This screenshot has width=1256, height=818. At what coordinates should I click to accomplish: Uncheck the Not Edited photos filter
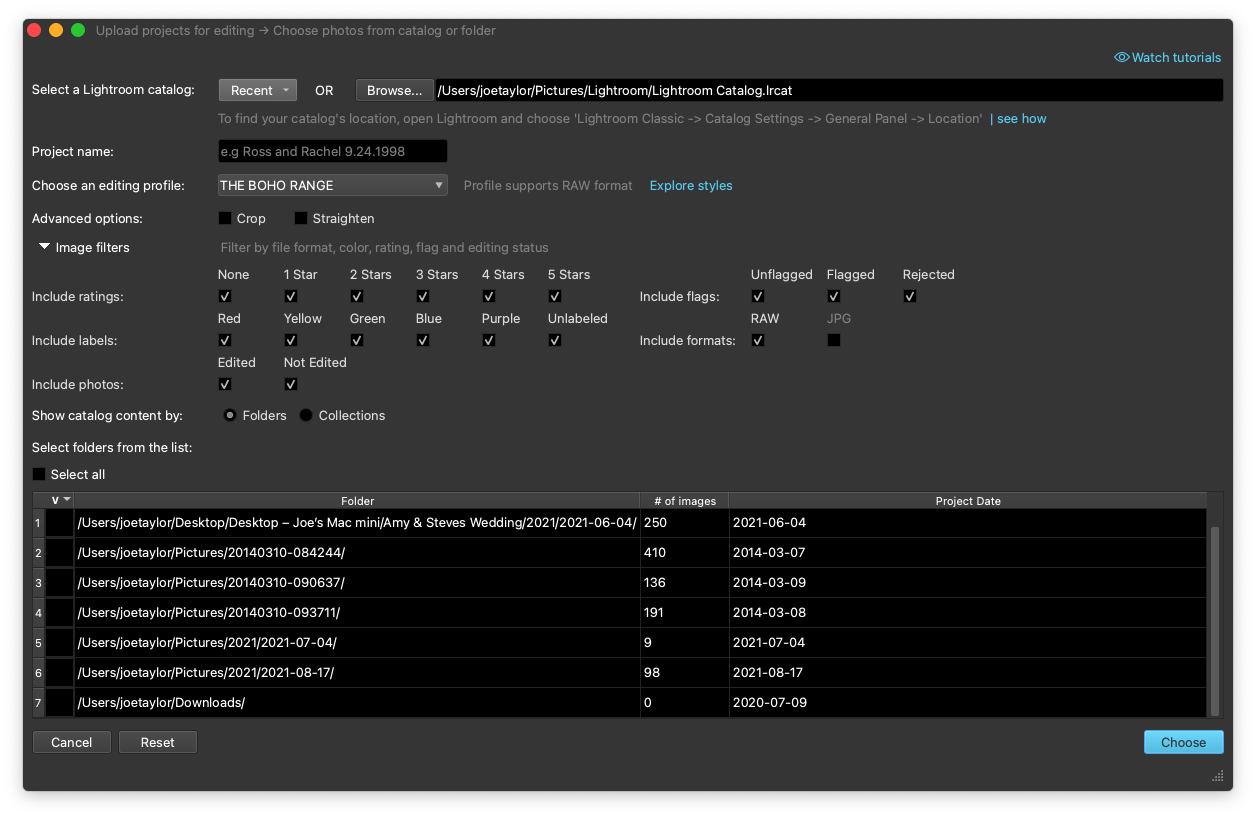[291, 384]
